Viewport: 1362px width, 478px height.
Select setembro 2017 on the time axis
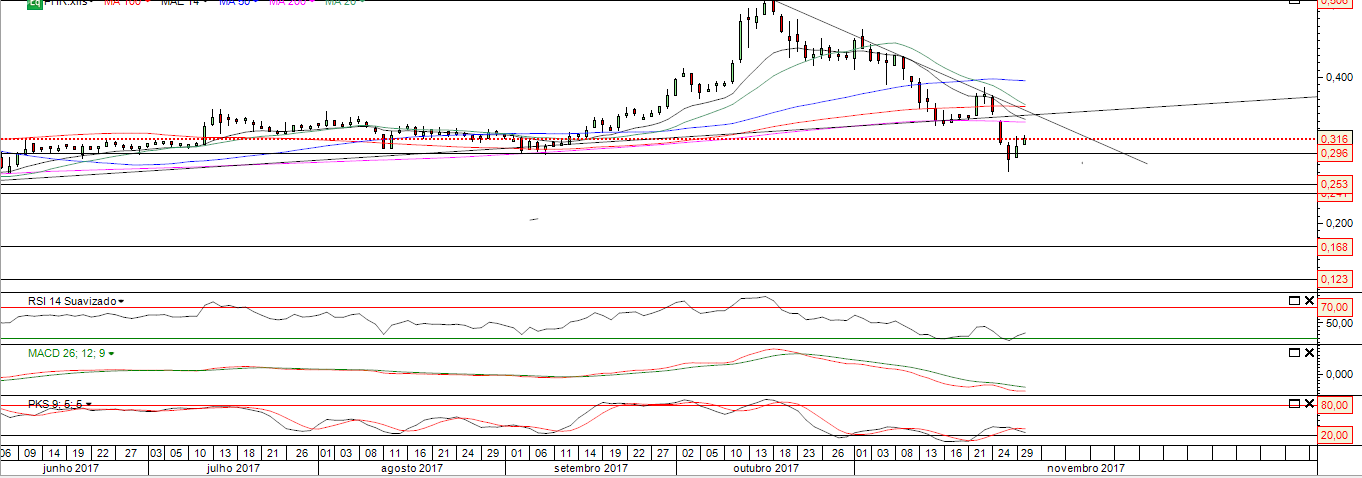[591, 467]
